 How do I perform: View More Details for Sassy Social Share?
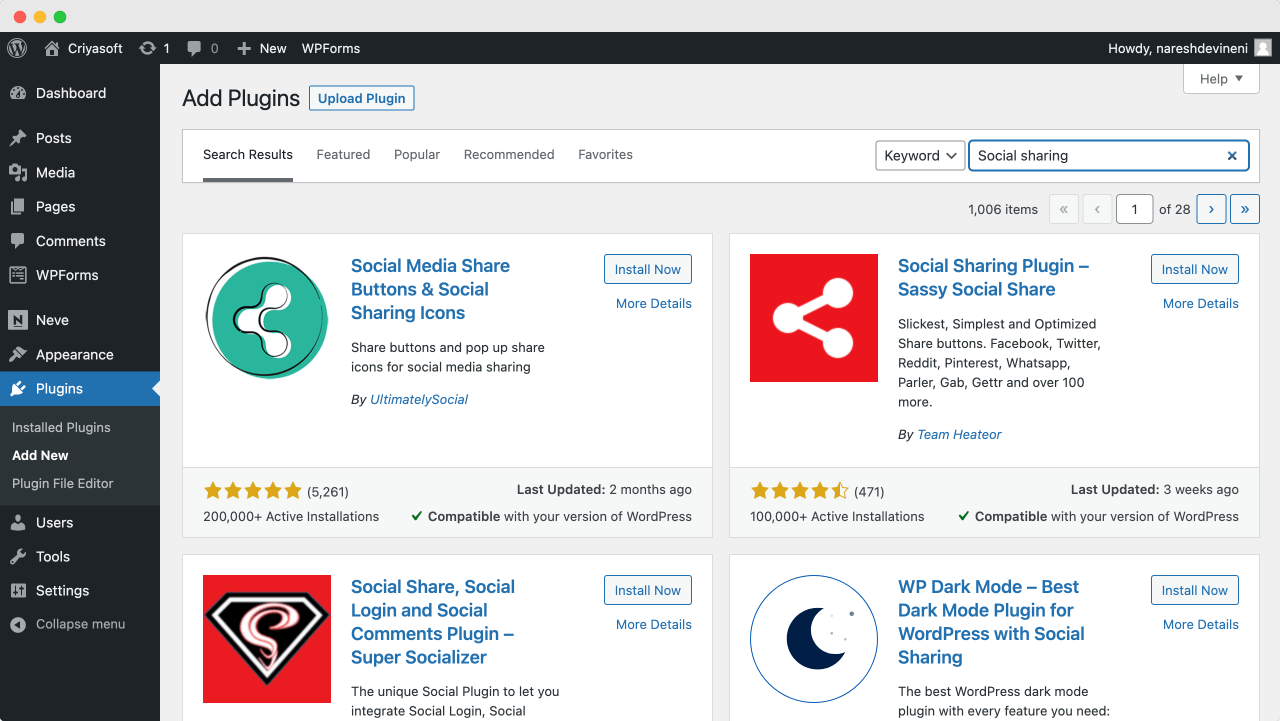[x=1201, y=303]
